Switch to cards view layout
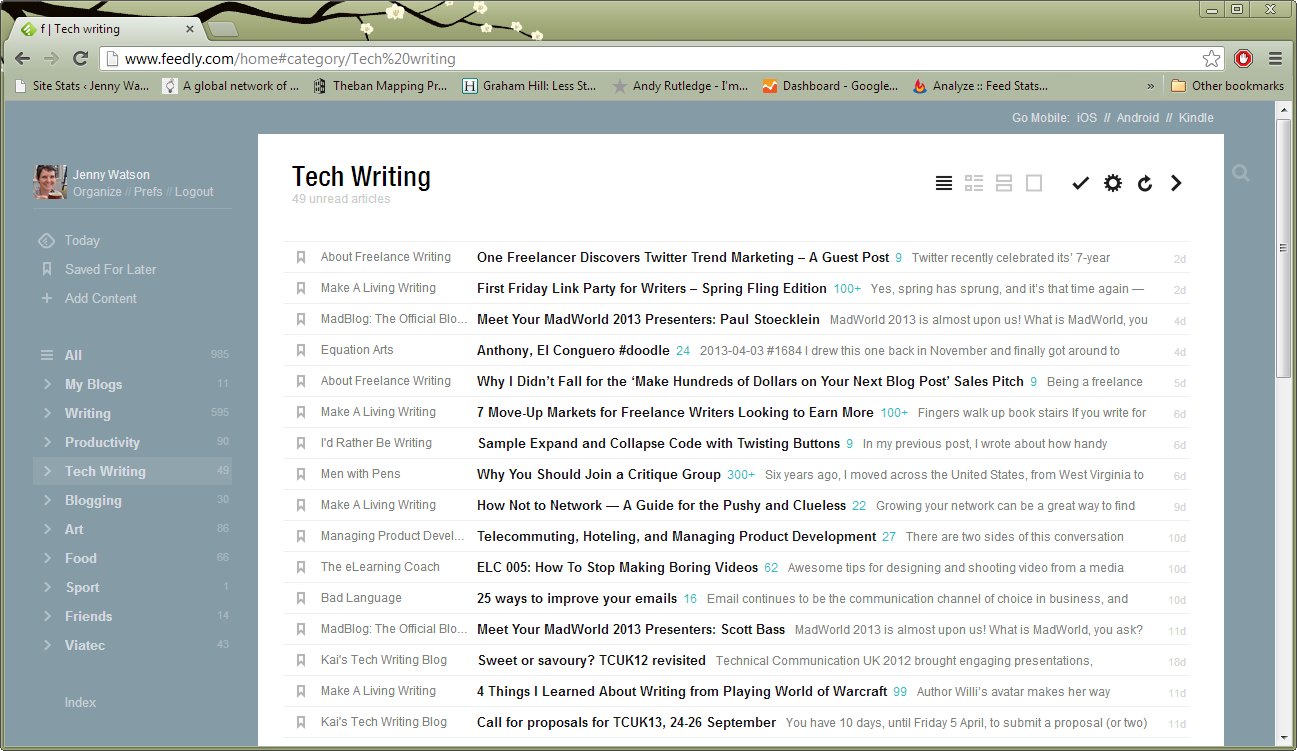 click(1004, 183)
